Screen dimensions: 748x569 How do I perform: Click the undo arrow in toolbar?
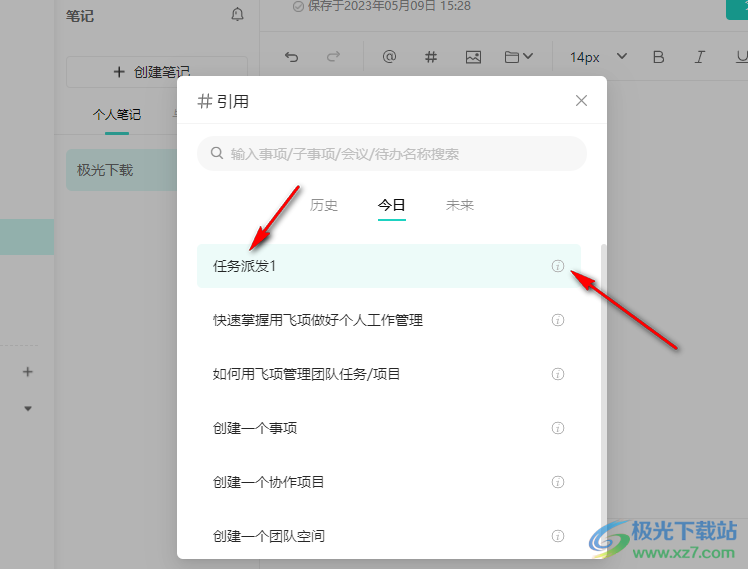(291, 57)
